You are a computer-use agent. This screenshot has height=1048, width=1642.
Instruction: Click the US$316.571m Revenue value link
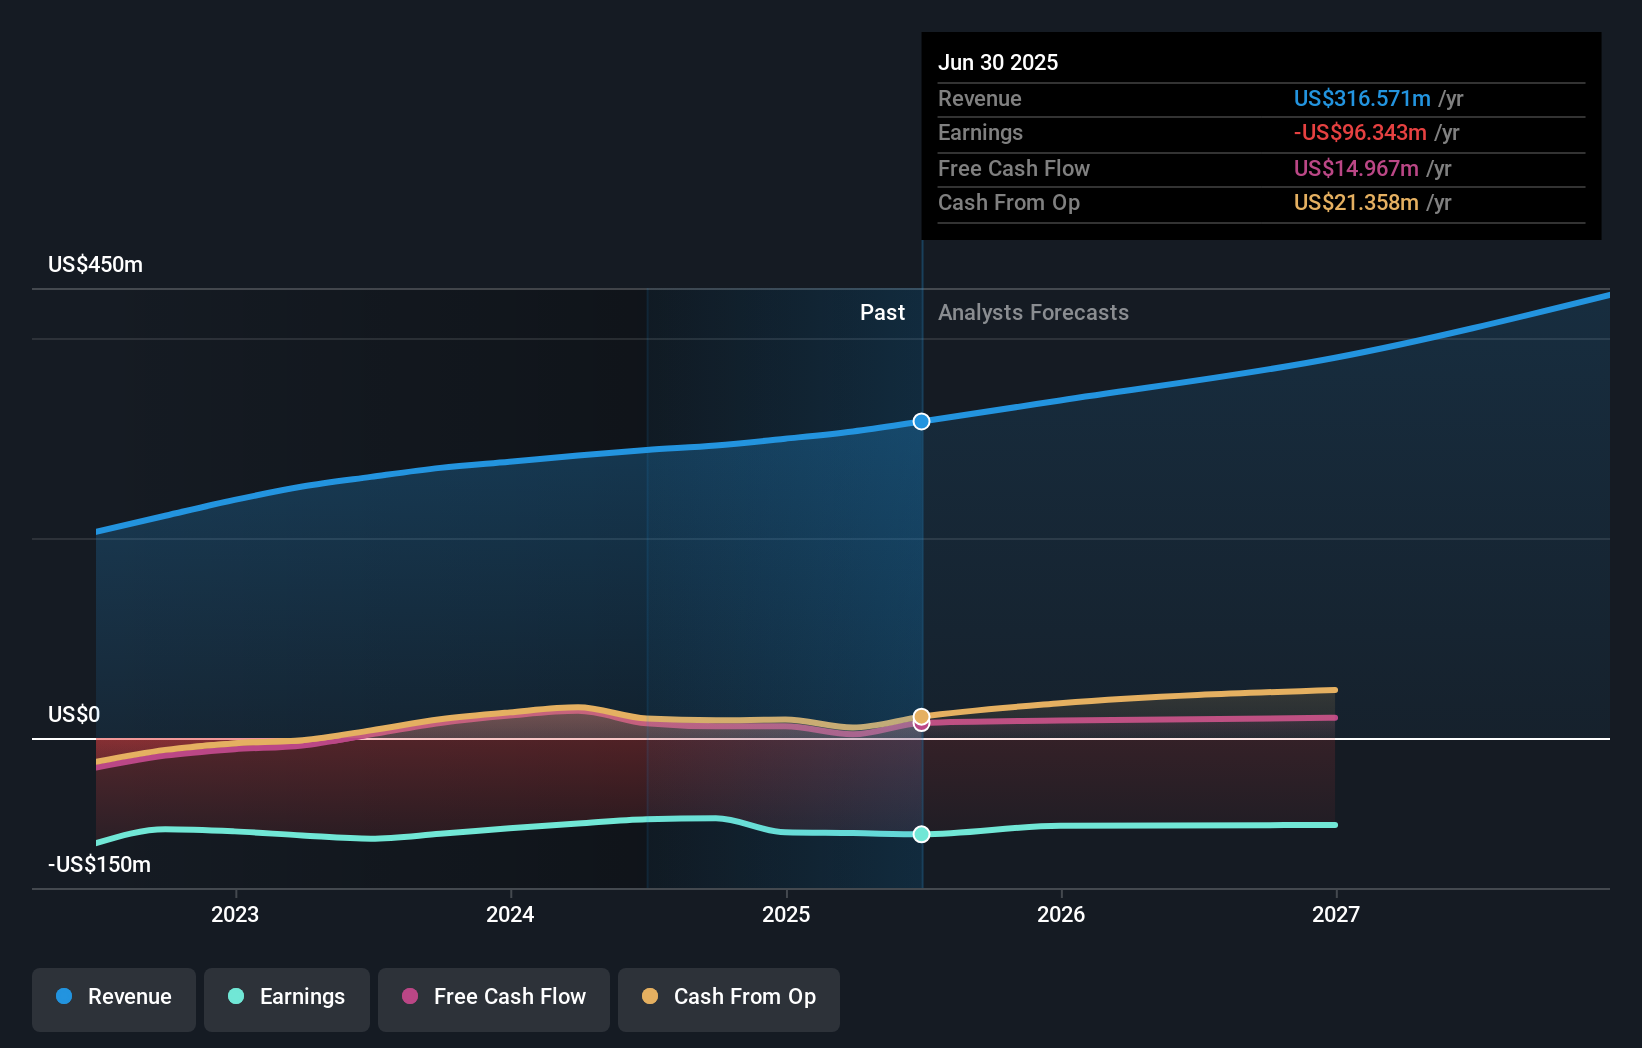1362,98
